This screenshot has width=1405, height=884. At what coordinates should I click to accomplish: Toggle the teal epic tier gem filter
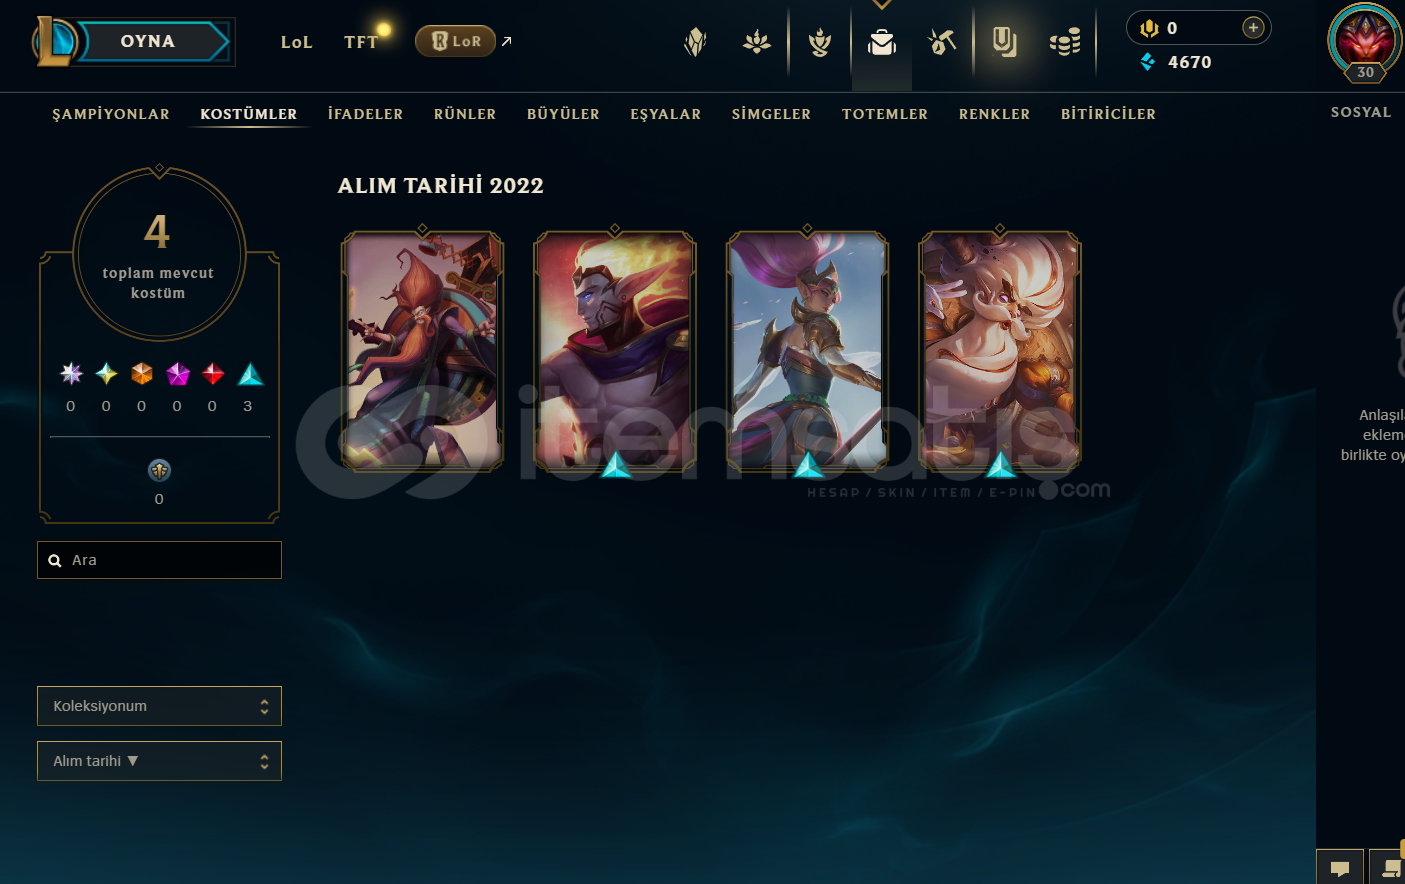click(x=250, y=374)
